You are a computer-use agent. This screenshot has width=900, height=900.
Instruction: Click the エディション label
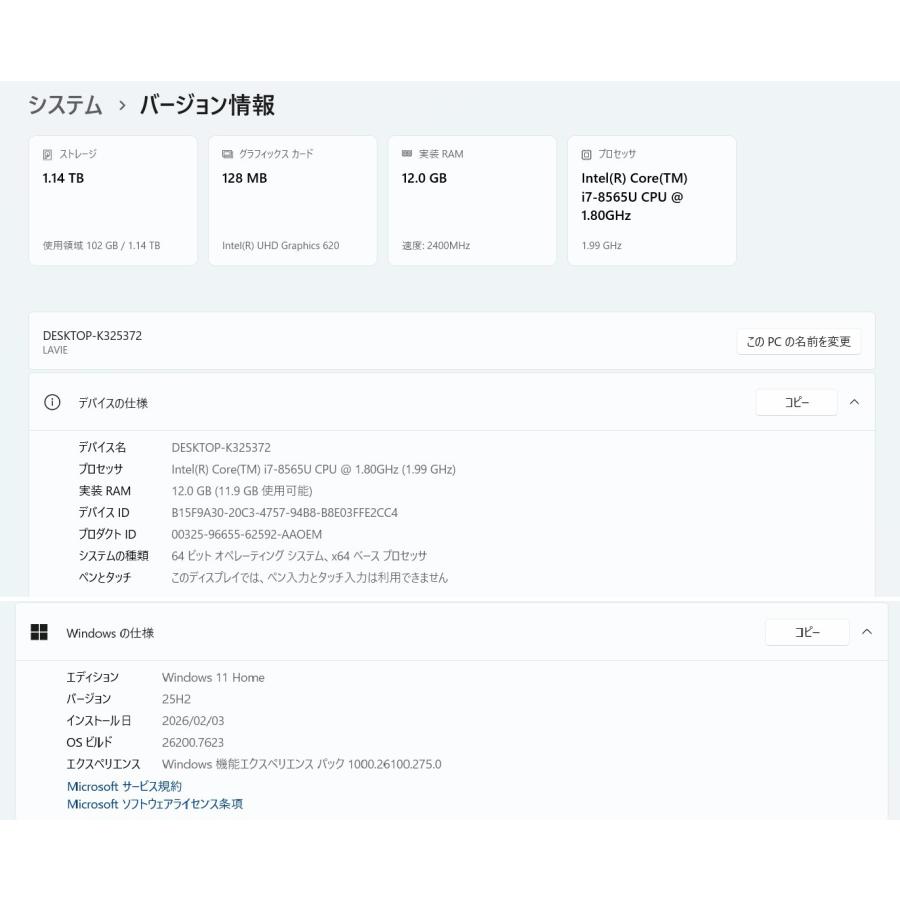pyautogui.click(x=92, y=677)
